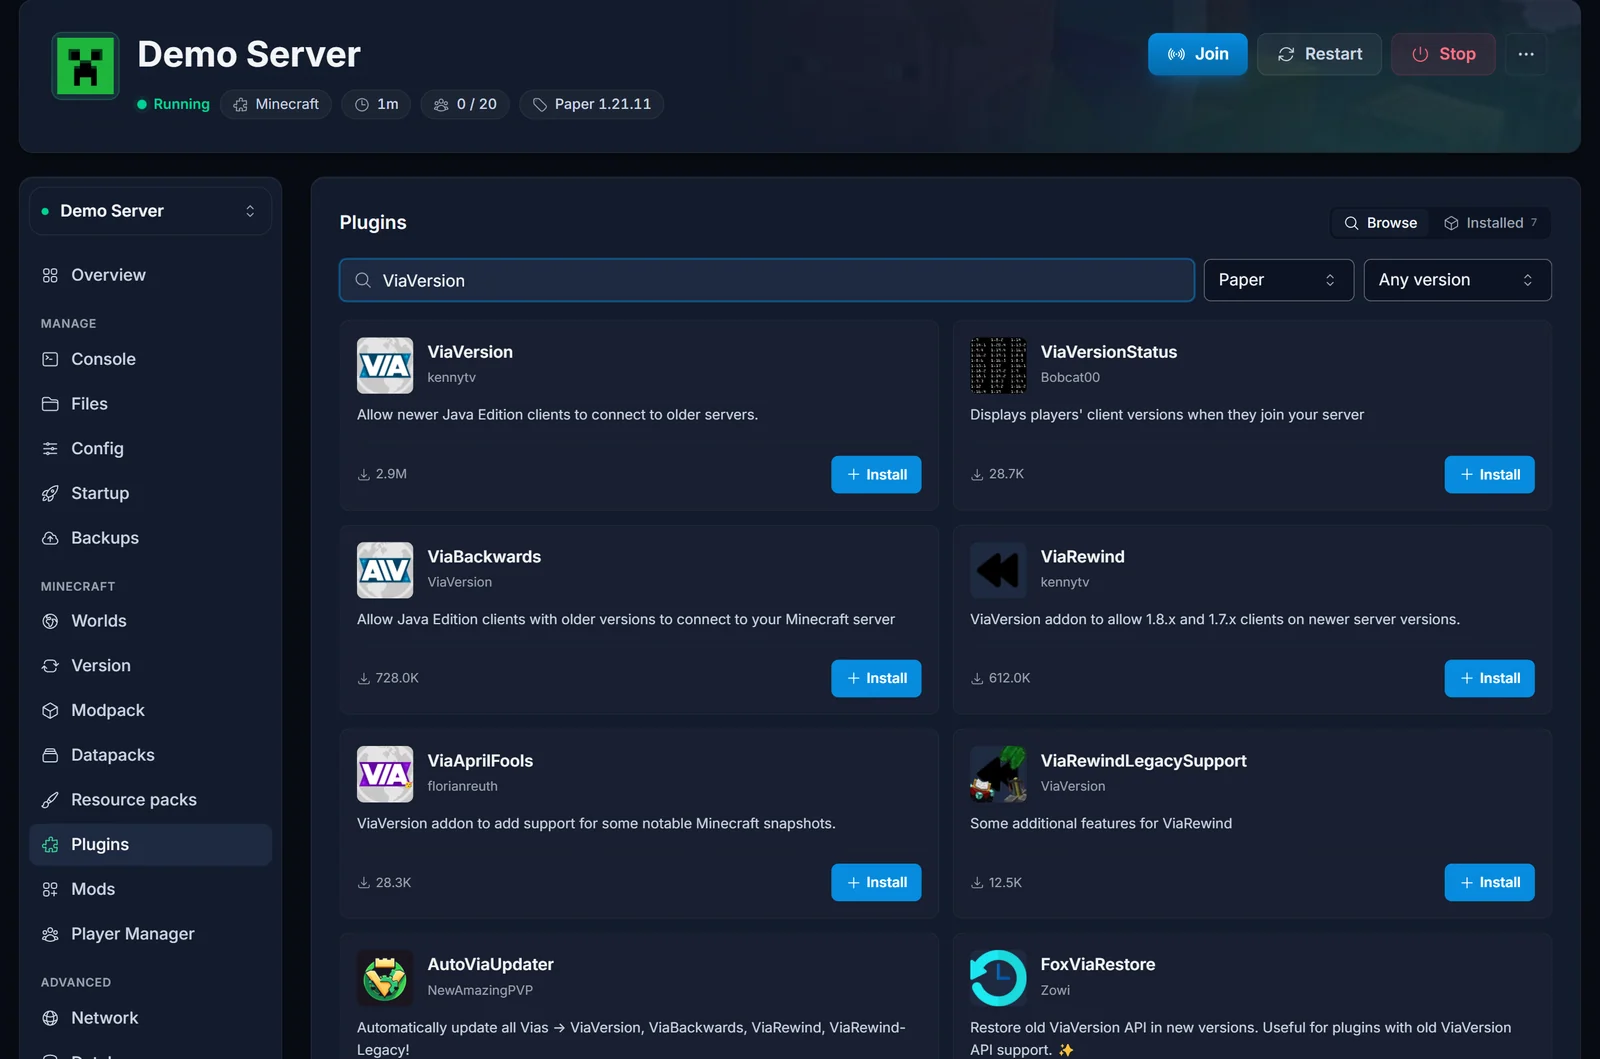The width and height of the screenshot is (1600, 1059).
Task: Click the plugin search field
Action: [767, 280]
